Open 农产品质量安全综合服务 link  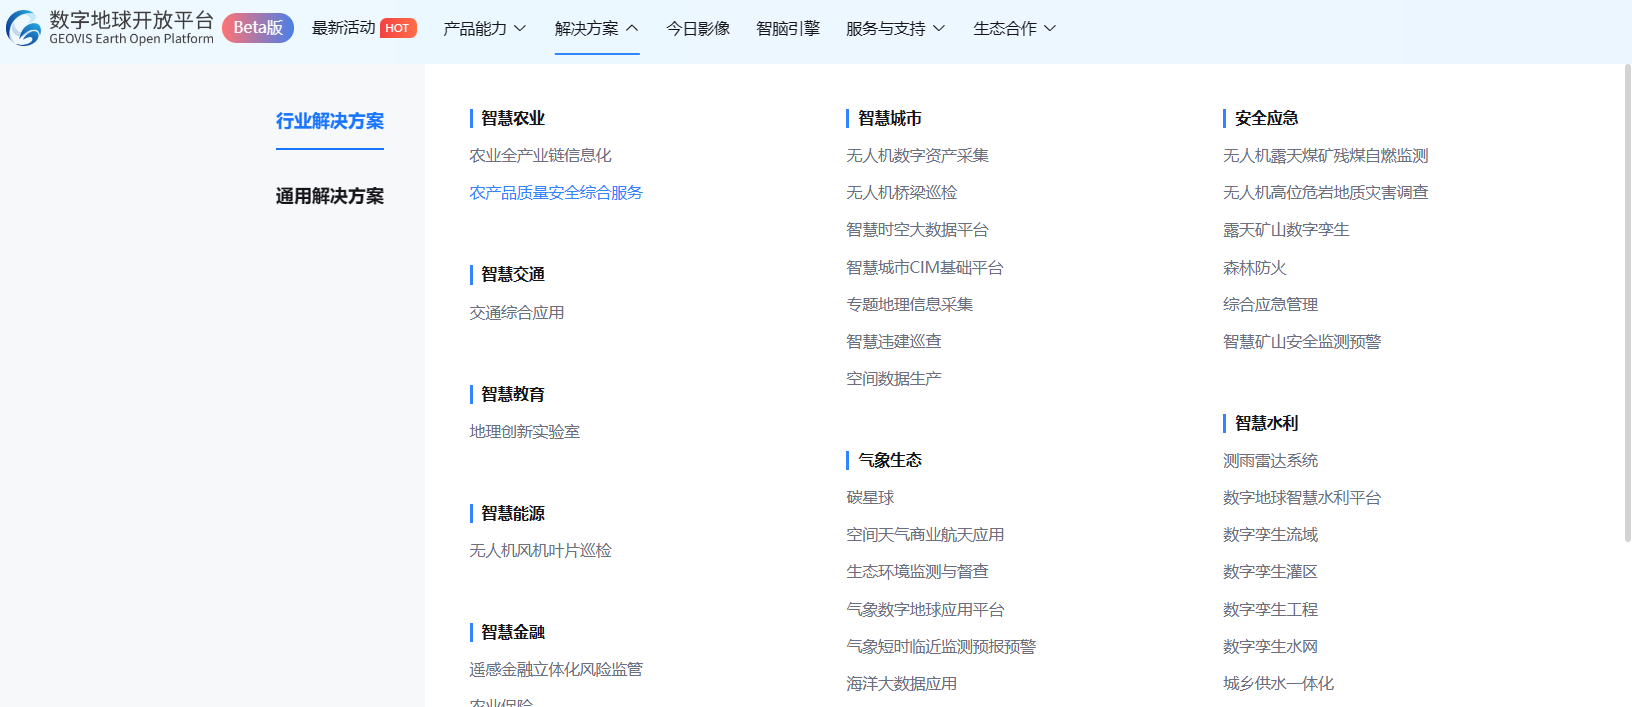556,193
